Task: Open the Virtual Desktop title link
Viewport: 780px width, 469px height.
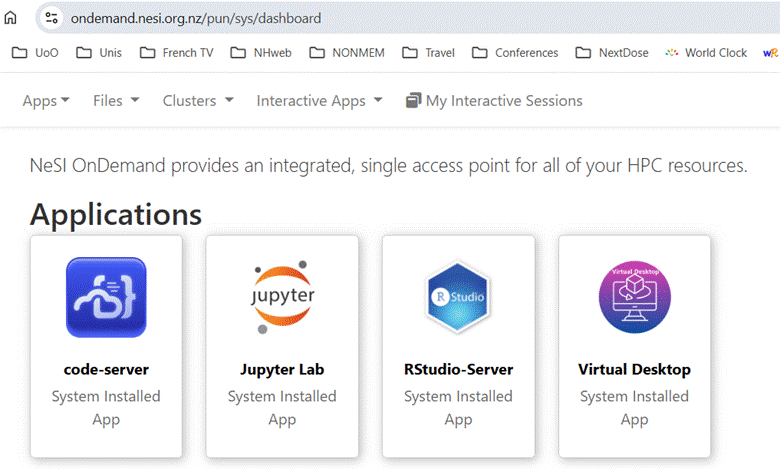Action: pyautogui.click(x=634, y=370)
